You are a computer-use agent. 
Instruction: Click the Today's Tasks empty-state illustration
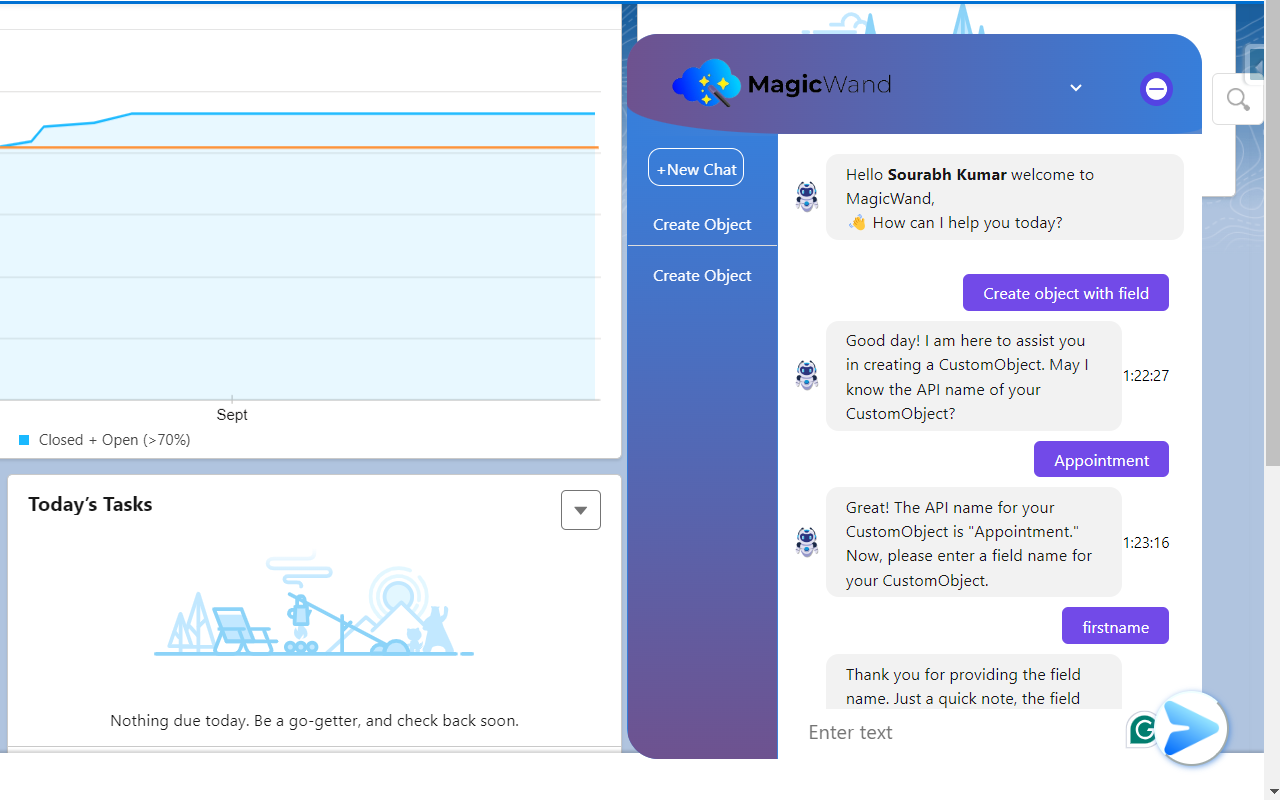pos(314,605)
